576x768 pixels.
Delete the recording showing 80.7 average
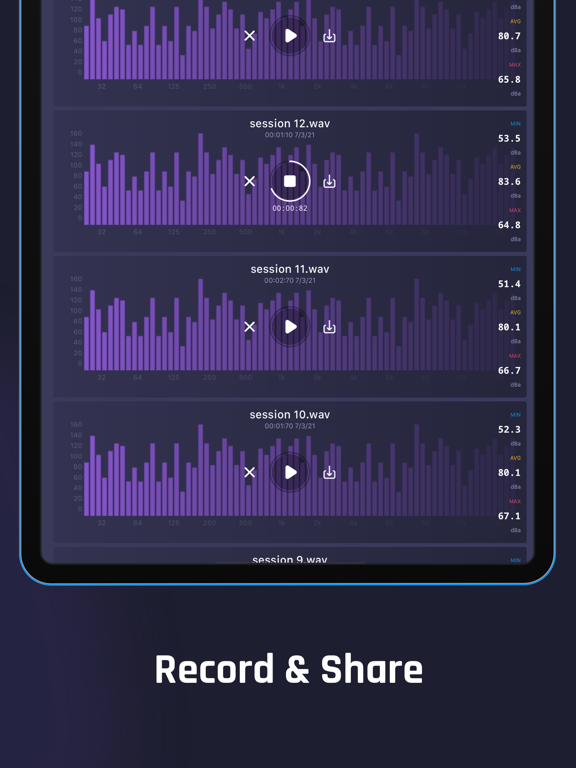click(250, 36)
